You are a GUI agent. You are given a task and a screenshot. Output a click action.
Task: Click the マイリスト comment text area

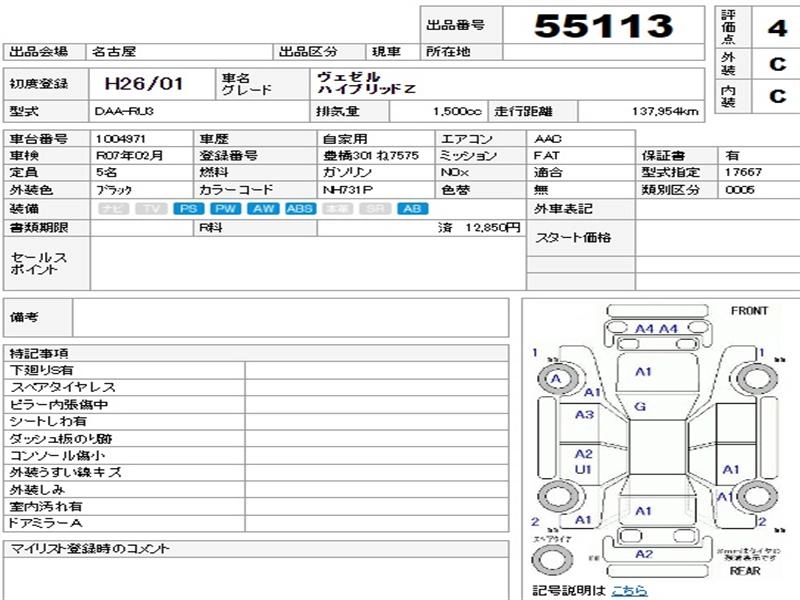coord(256,579)
